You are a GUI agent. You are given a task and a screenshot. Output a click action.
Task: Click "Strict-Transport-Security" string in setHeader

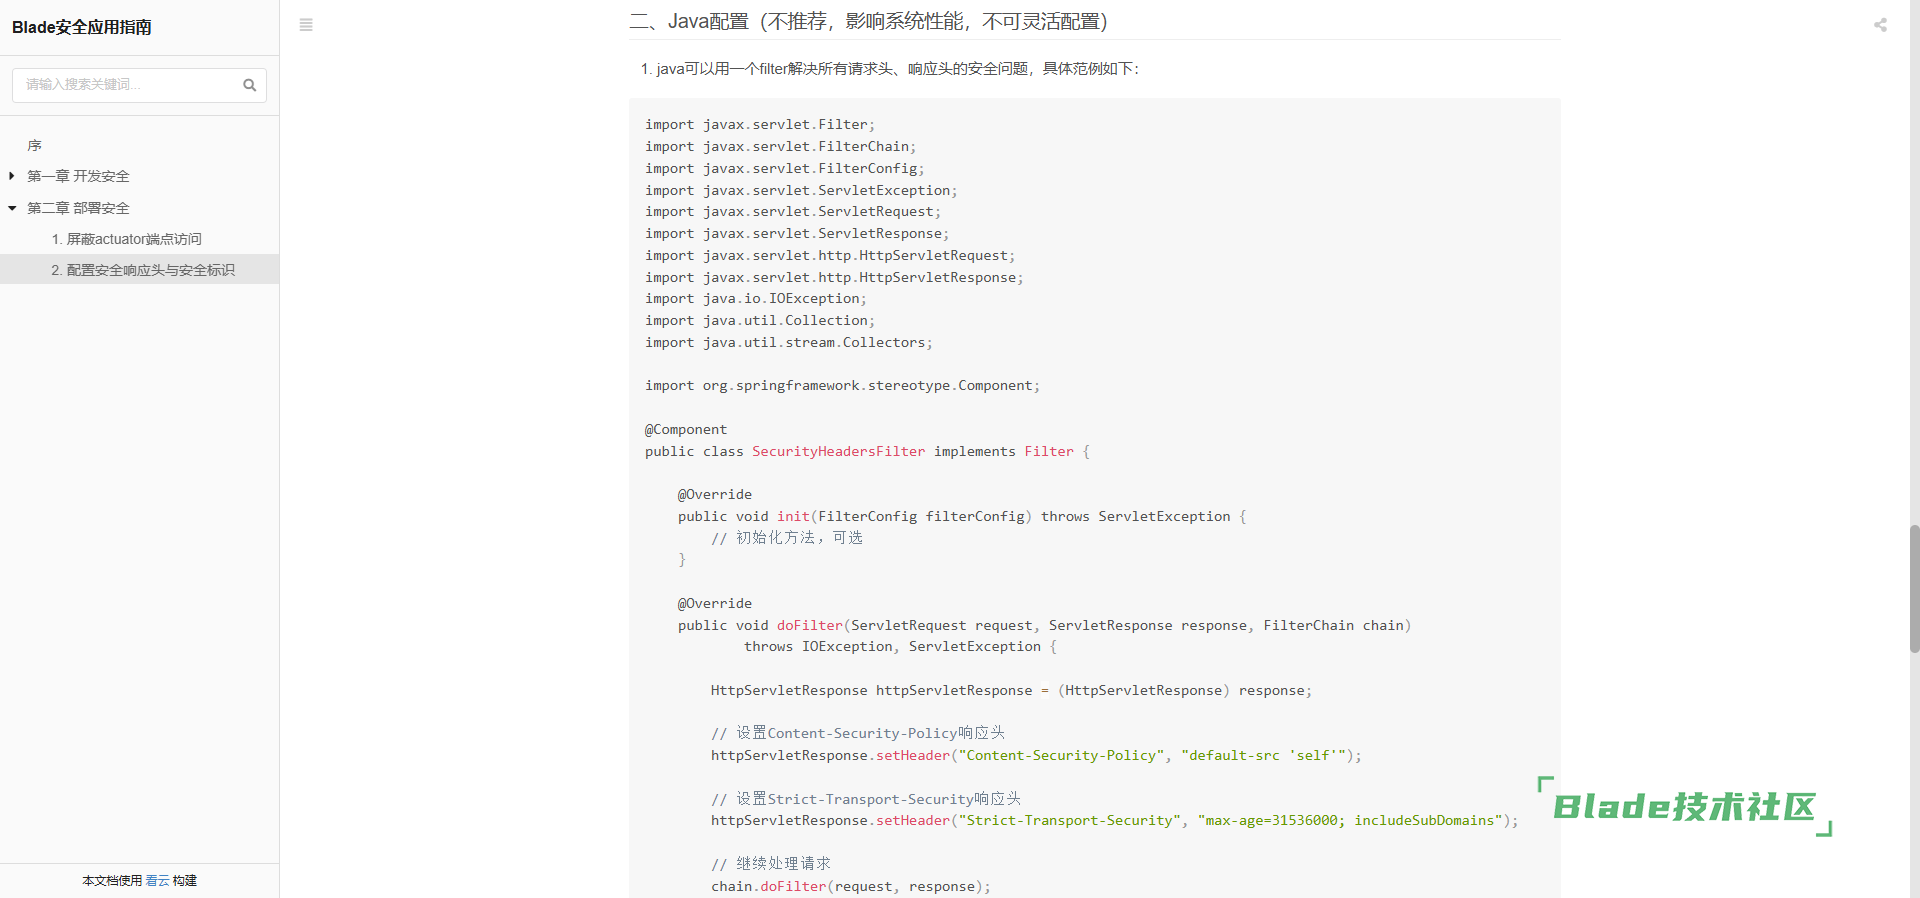1070,820
